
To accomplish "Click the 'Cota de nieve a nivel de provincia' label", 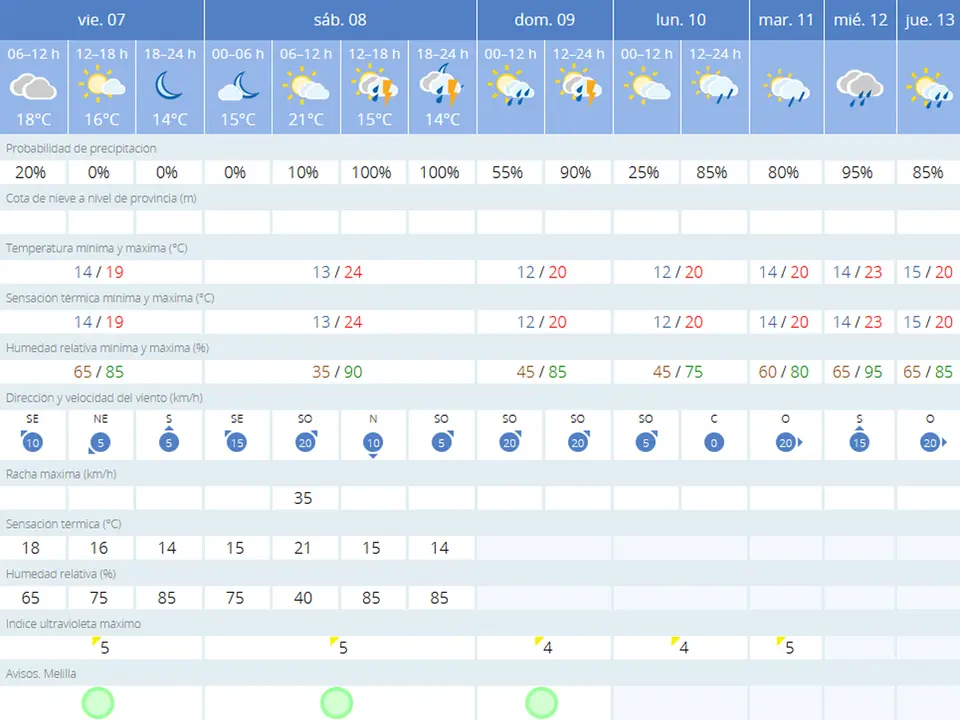I will 102,198.
